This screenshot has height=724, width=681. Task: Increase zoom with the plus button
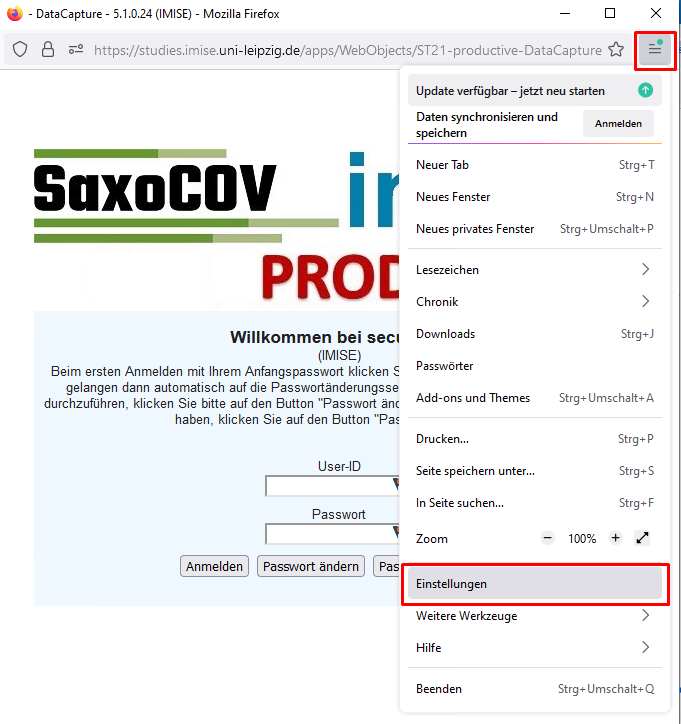click(615, 538)
